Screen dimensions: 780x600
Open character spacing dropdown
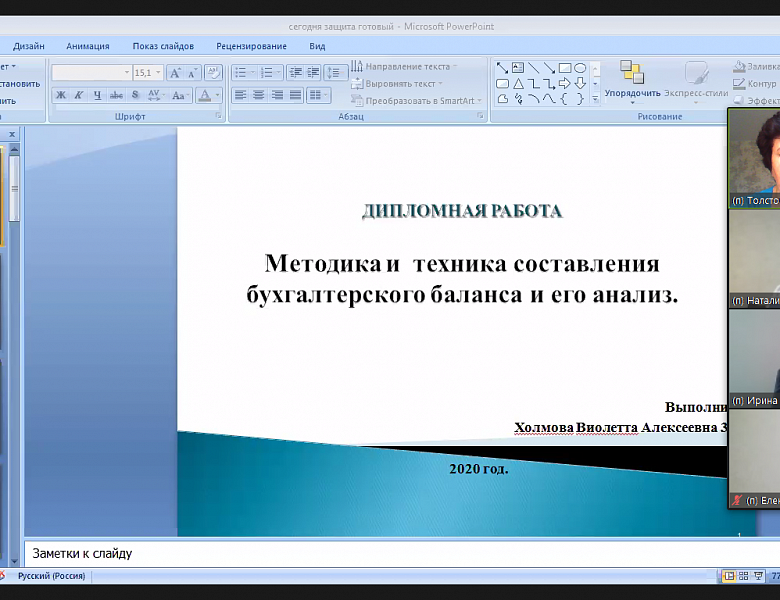155,95
